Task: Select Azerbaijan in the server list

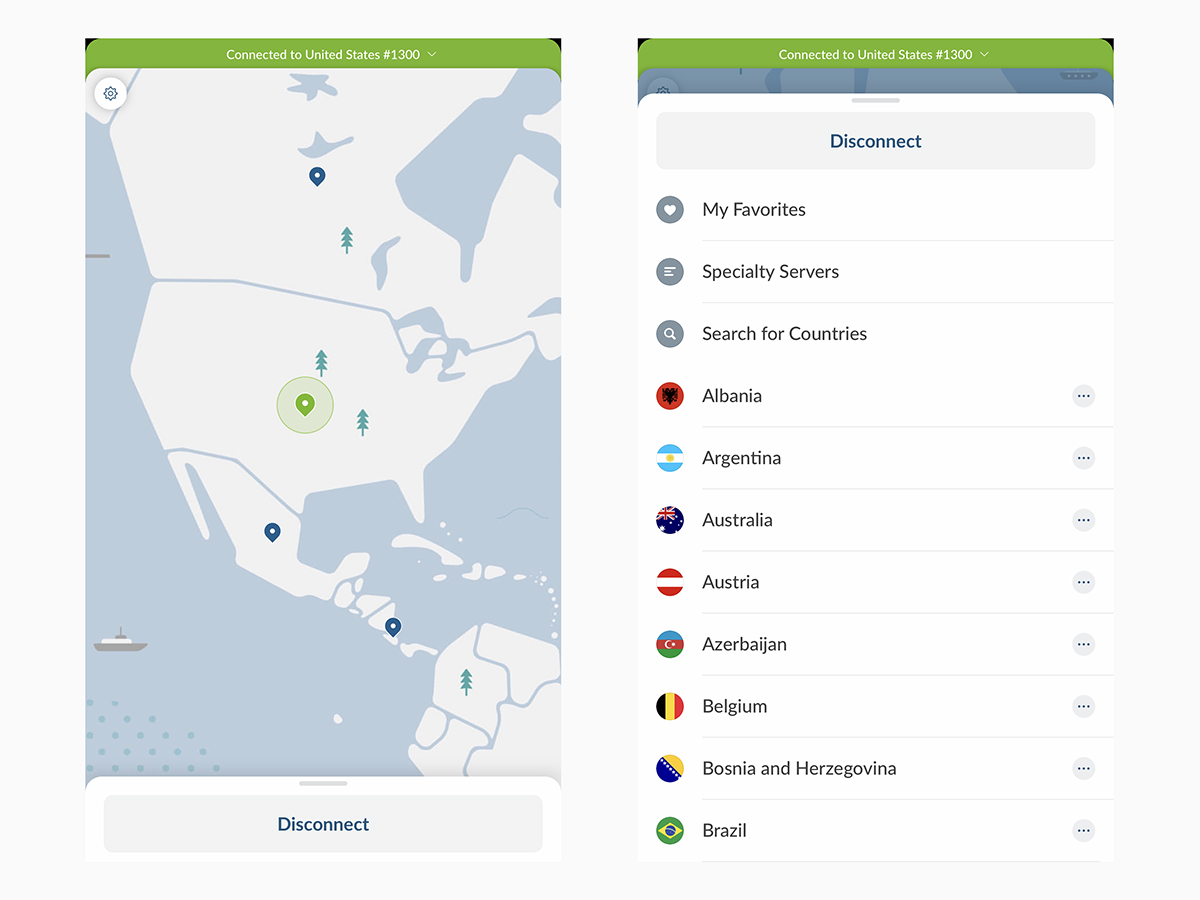Action: (x=744, y=644)
